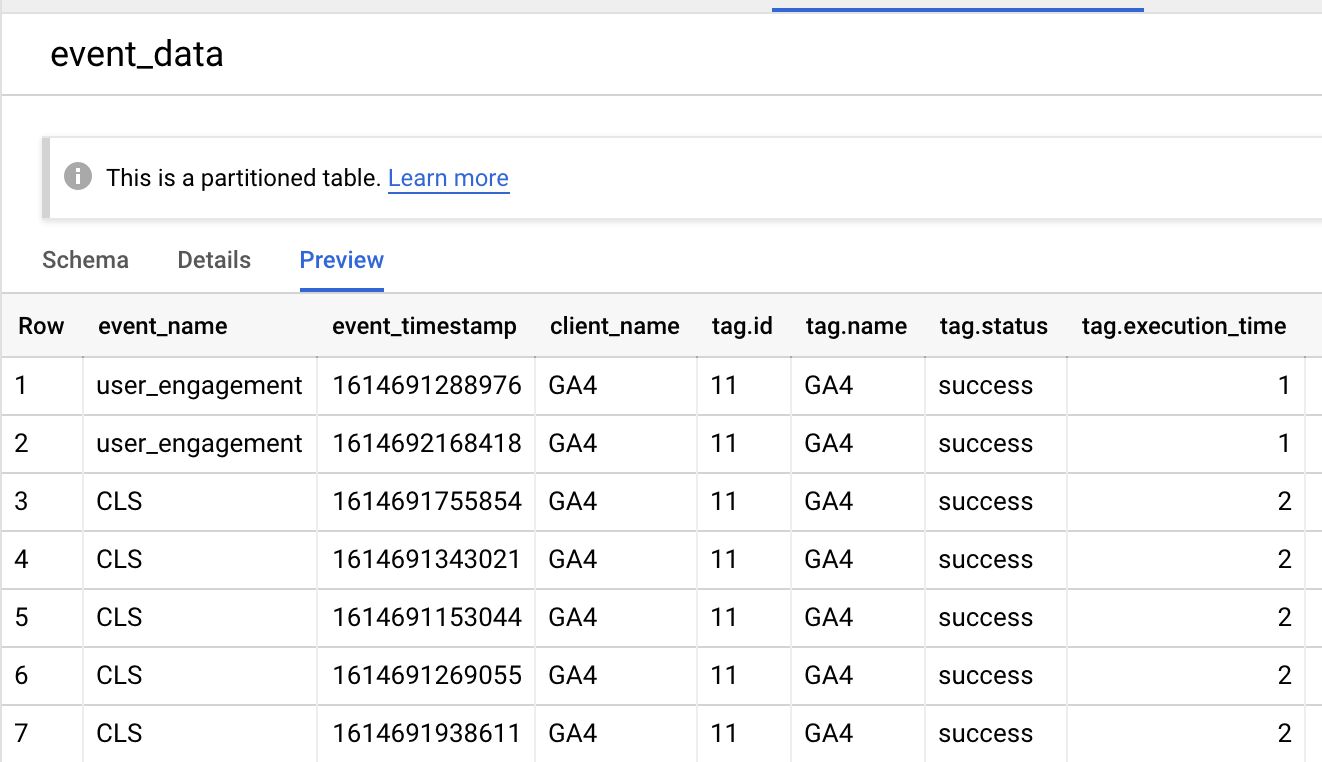The image size is (1322, 762).
Task: Switch to the Schema tab
Action: [x=85, y=260]
